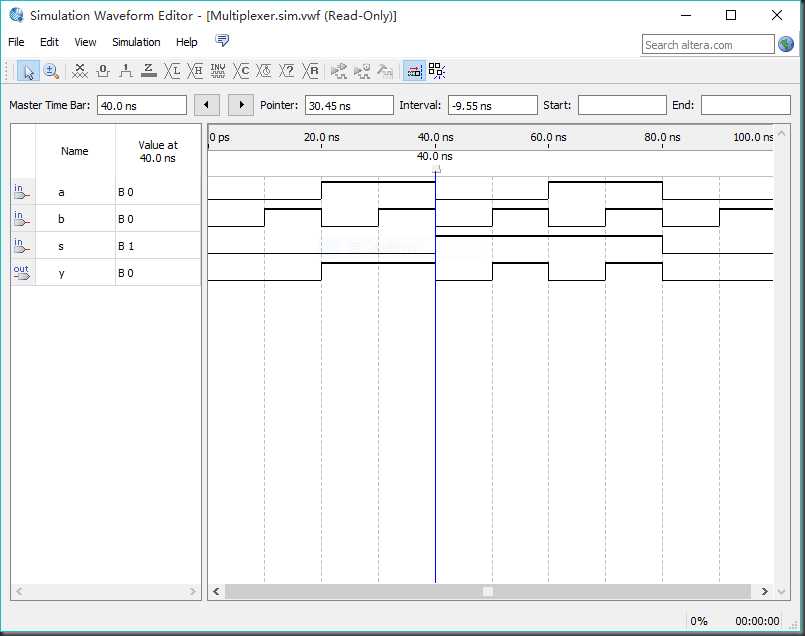
Task: Click the Interval value field
Action: pos(493,105)
